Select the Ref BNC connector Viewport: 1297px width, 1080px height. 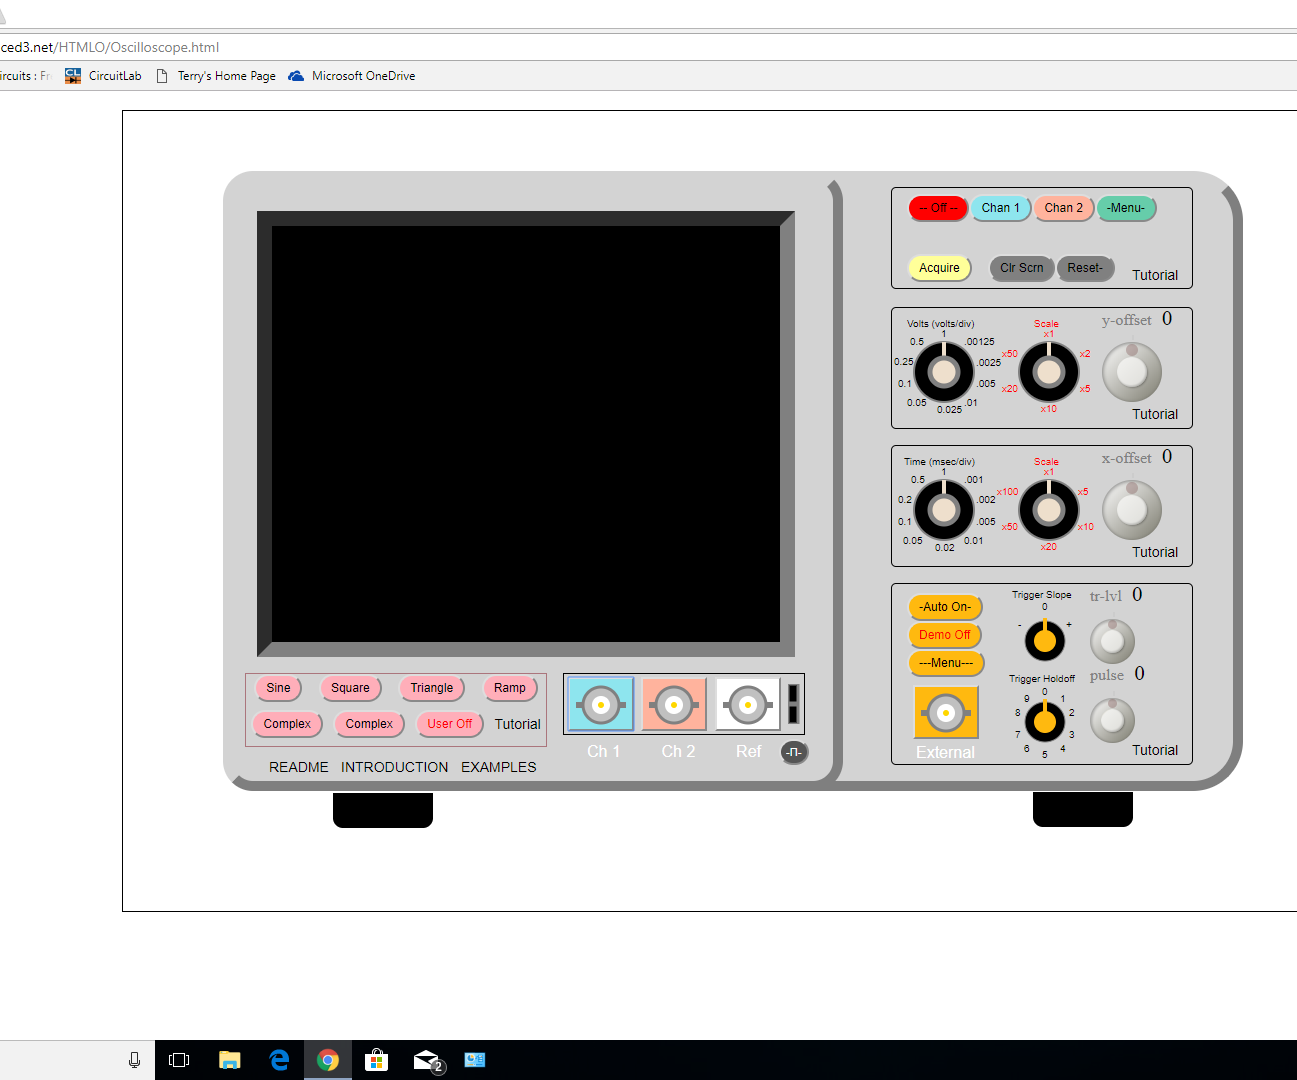click(748, 704)
